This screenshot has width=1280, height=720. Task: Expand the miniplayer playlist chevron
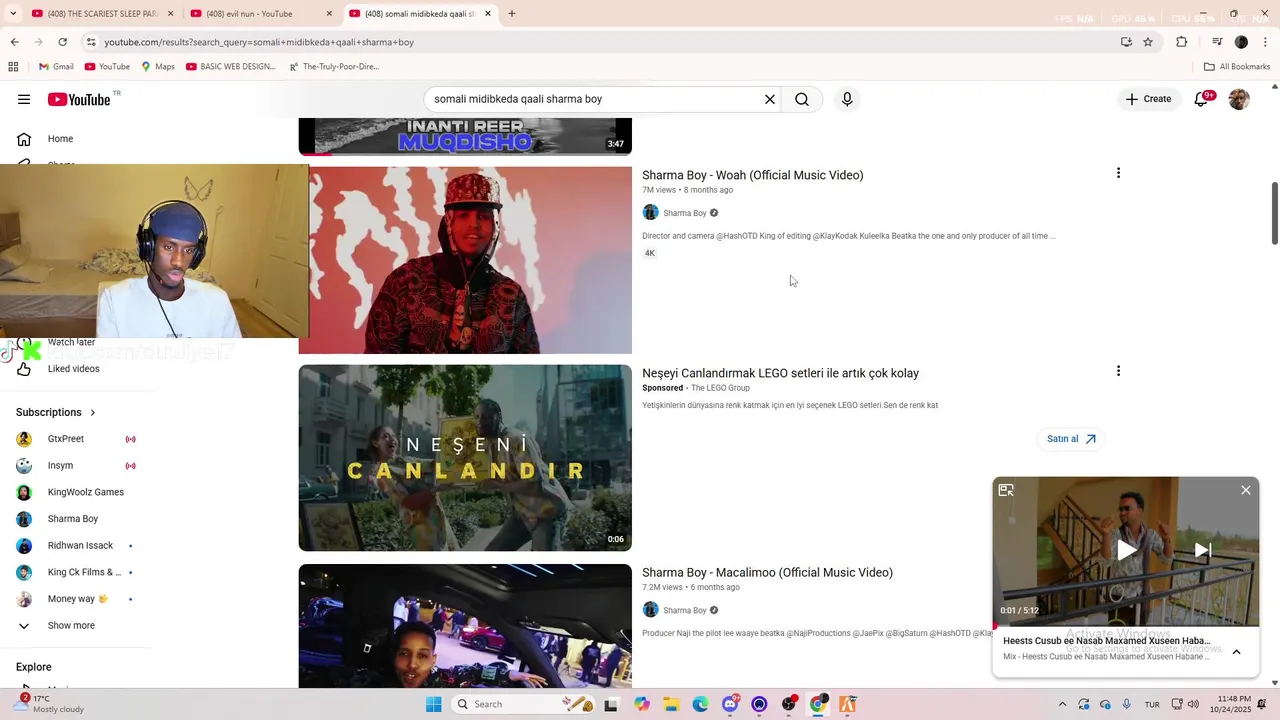(1236, 652)
